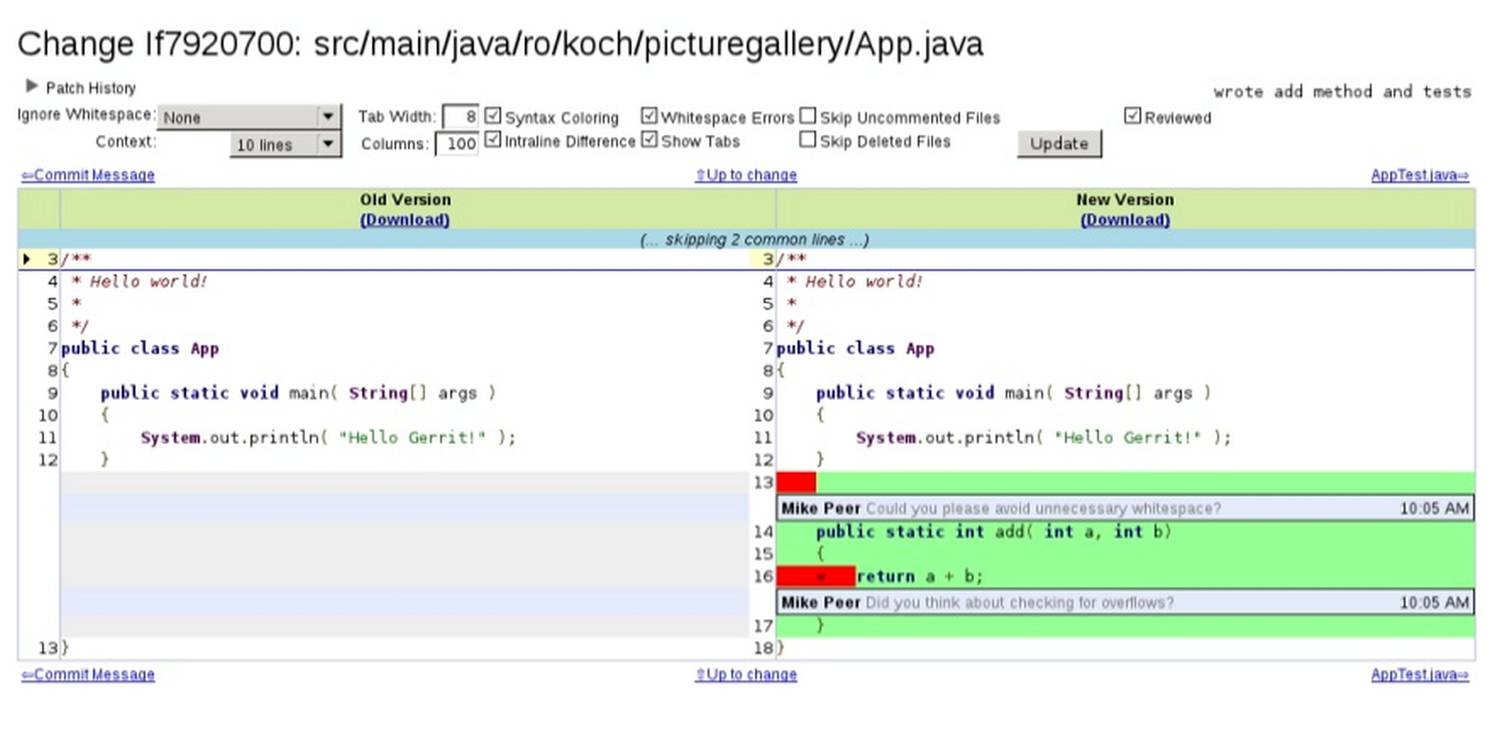Expand the Patch History disclosure triangle

pyautogui.click(x=32, y=87)
